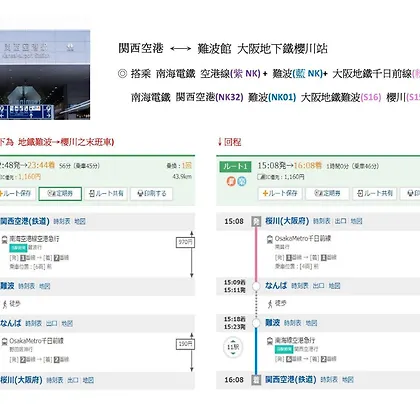Select the ルート1 green badge

(x=235, y=166)
